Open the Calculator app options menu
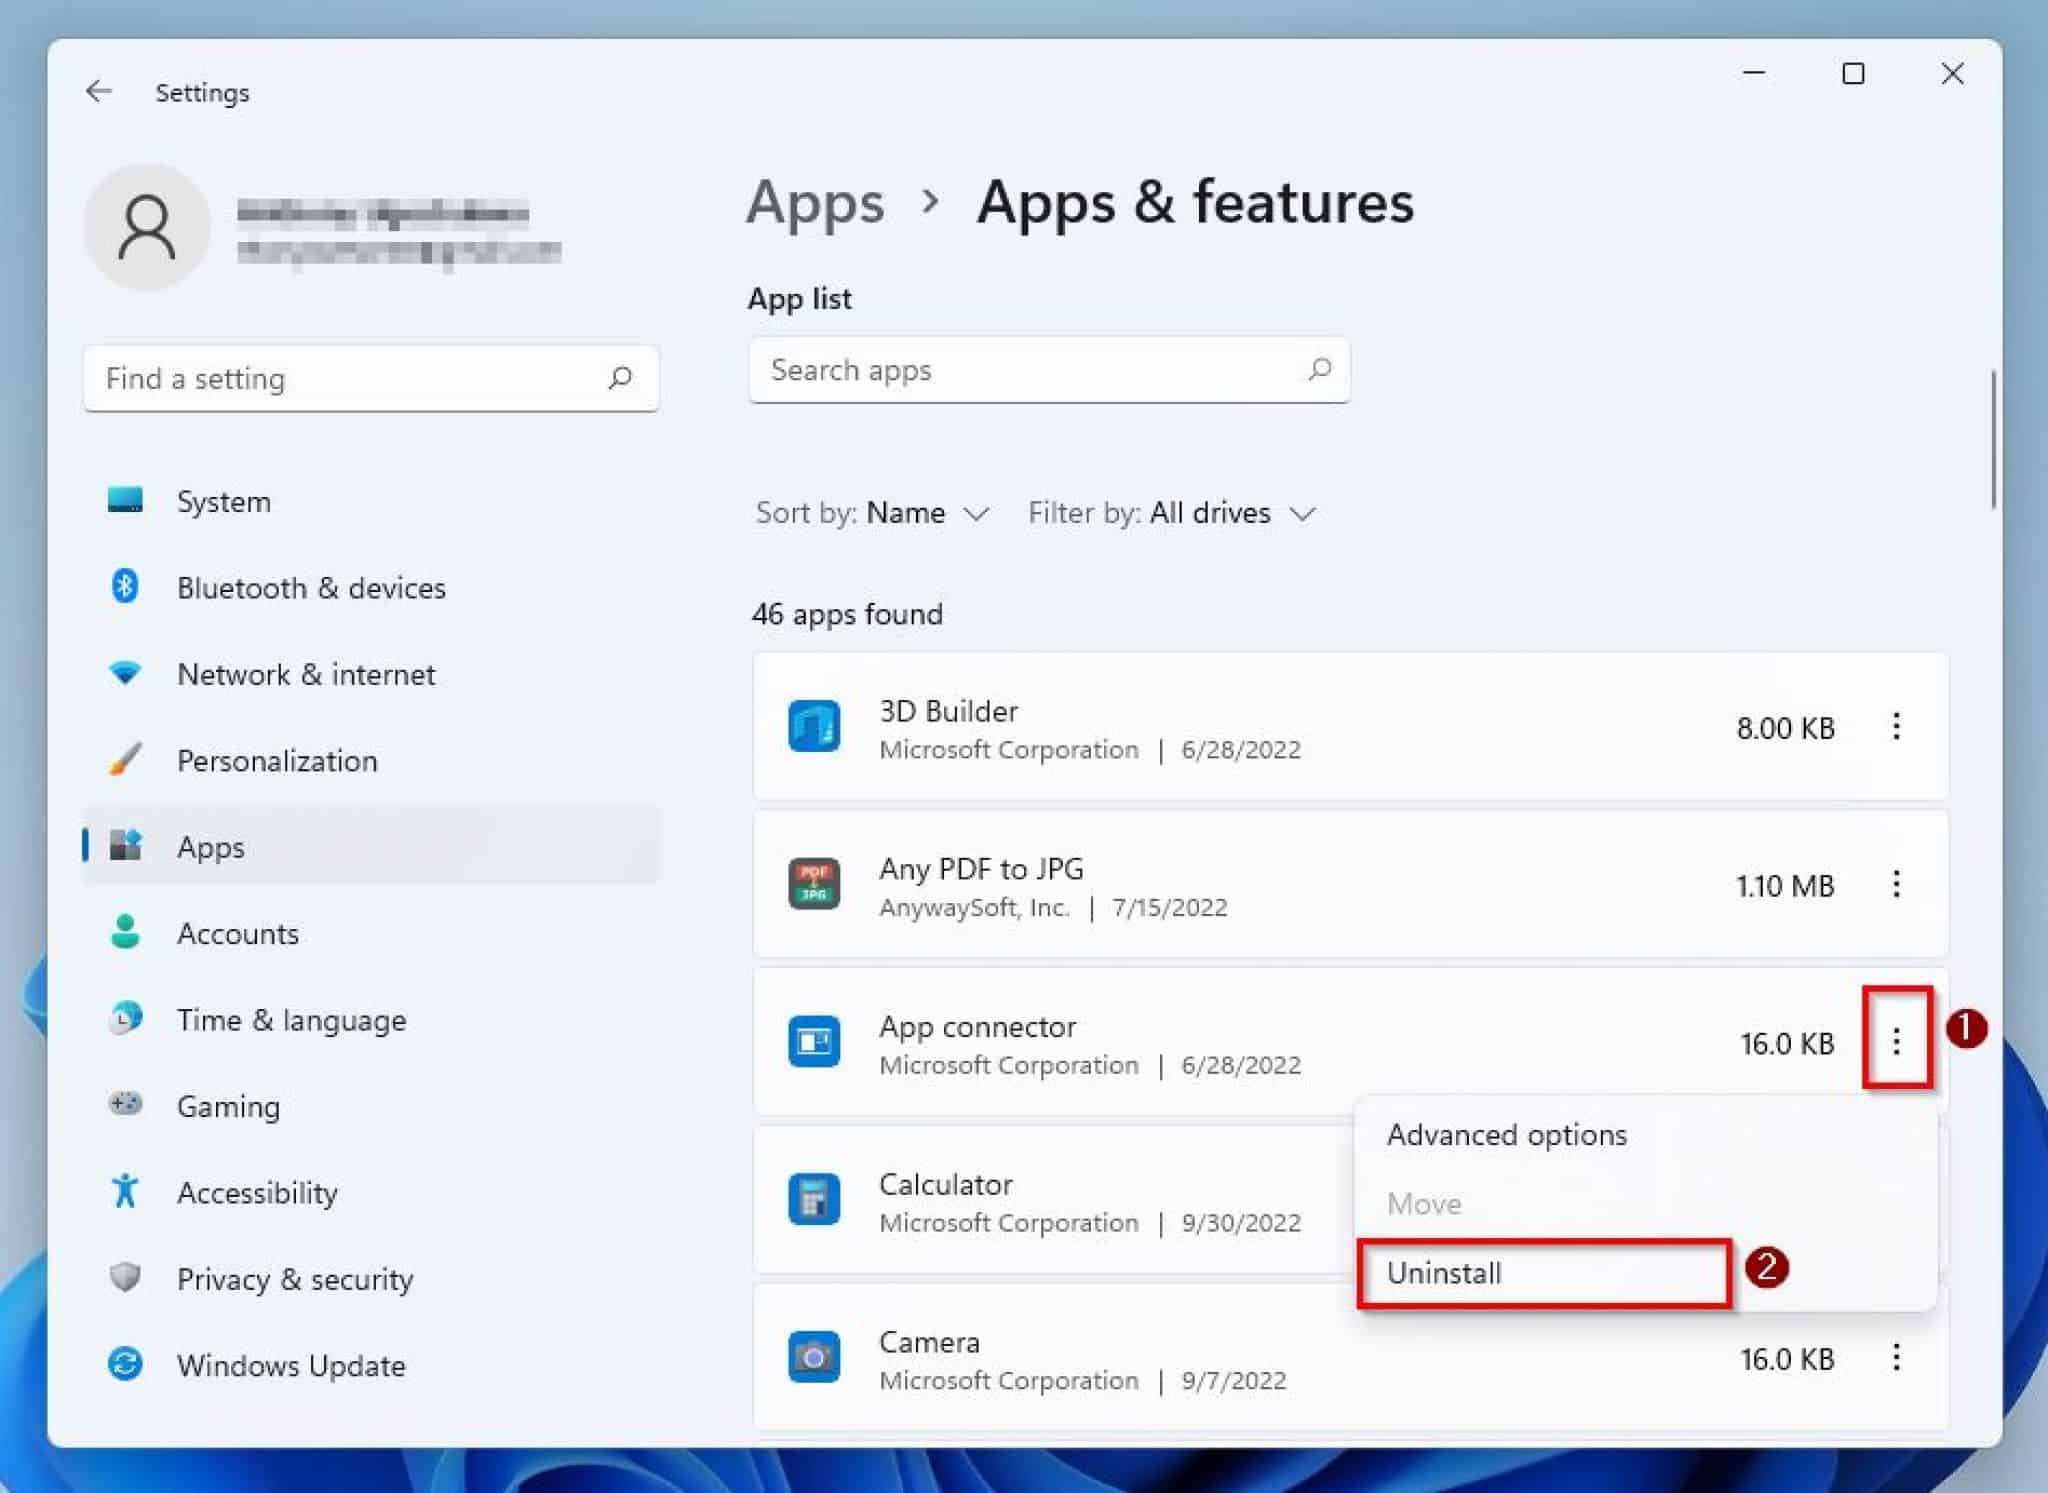2048x1493 pixels. (1896, 1200)
